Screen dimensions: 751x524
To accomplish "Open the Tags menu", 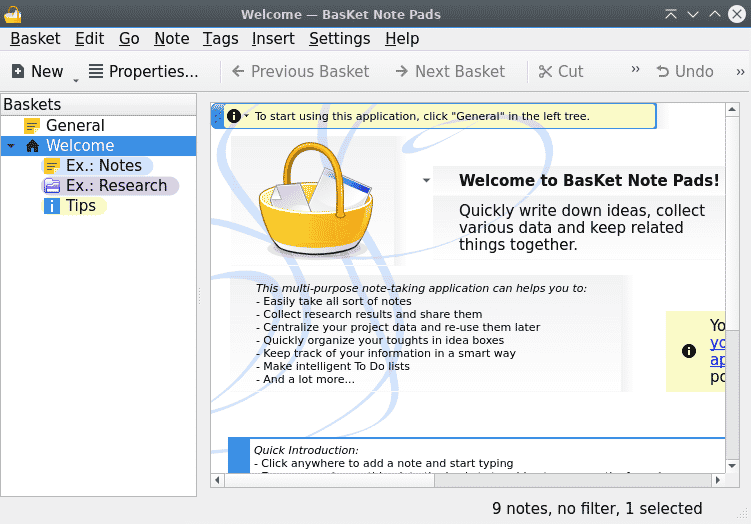I will point(220,38).
